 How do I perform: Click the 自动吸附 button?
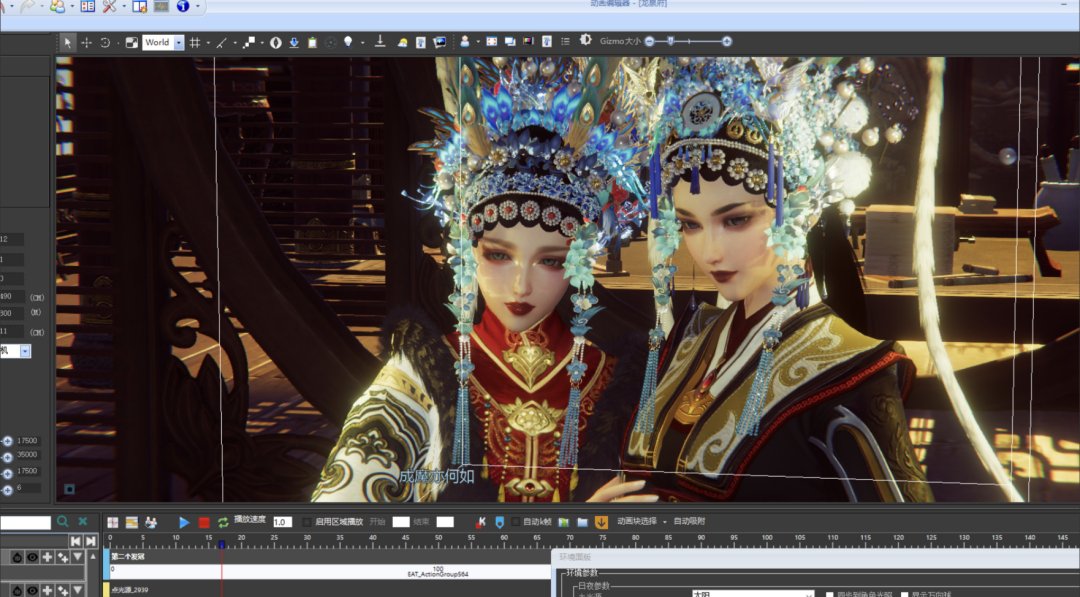pos(689,522)
